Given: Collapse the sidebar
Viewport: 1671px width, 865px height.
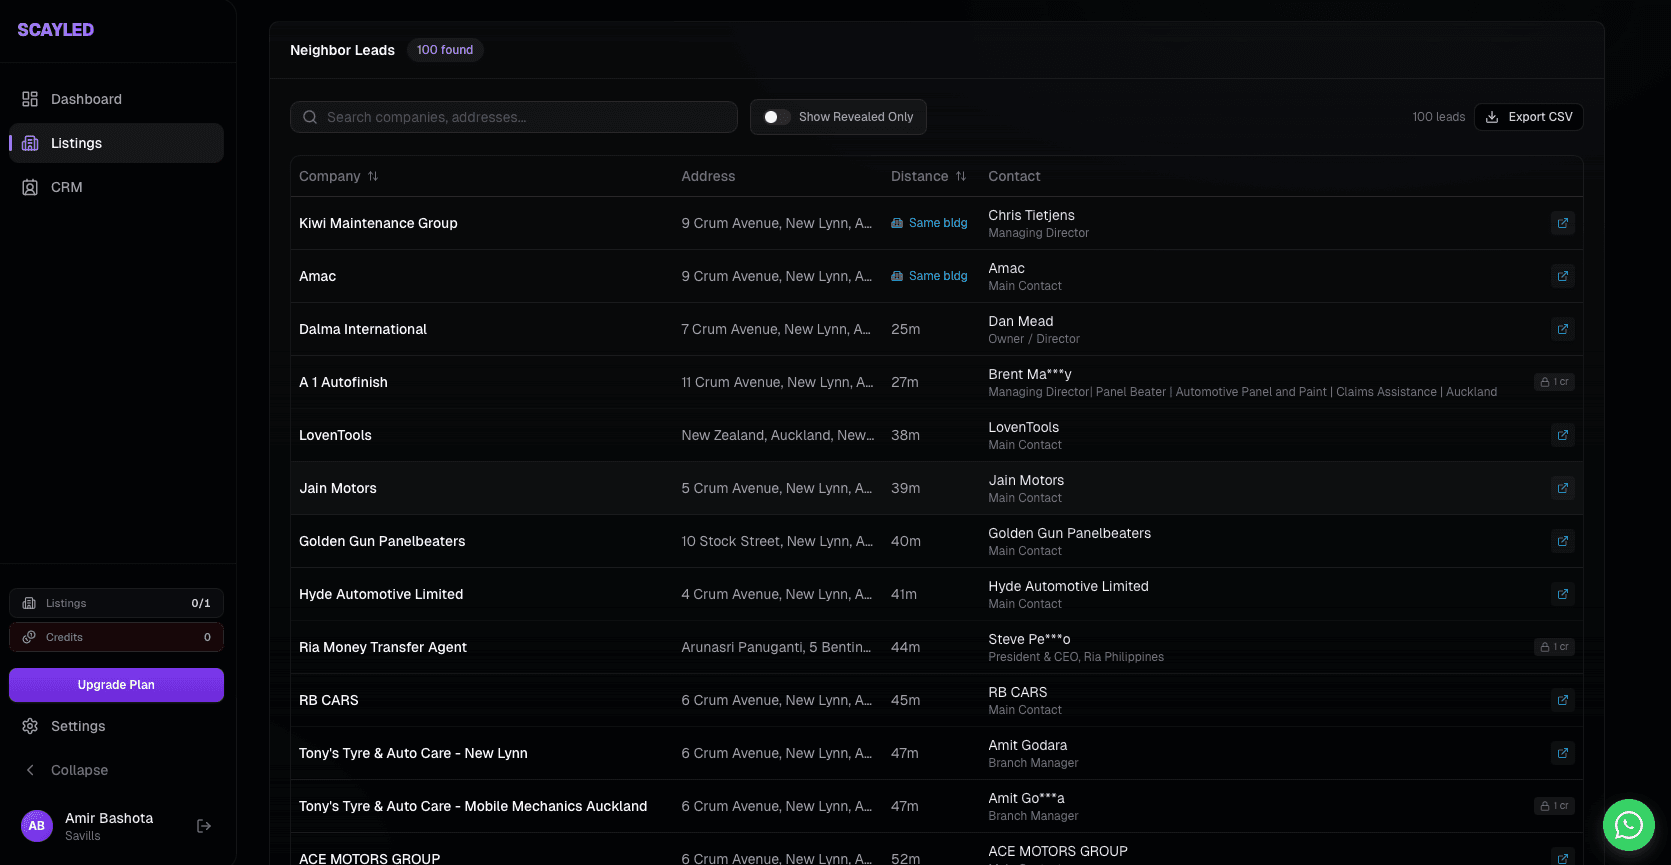Looking at the screenshot, I should click(79, 770).
